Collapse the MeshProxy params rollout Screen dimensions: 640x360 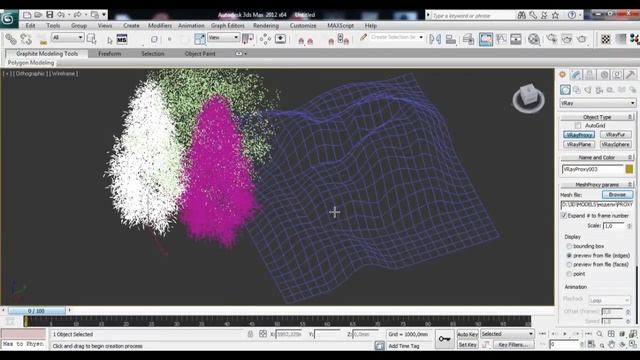597,184
